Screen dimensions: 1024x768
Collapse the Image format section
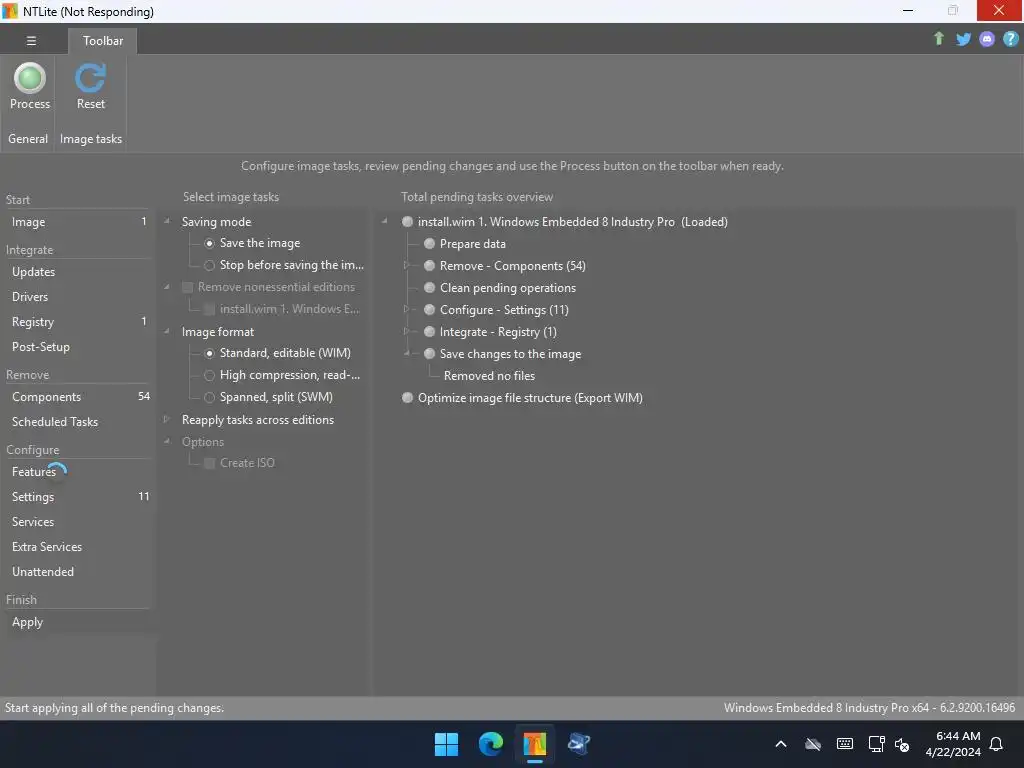167,331
